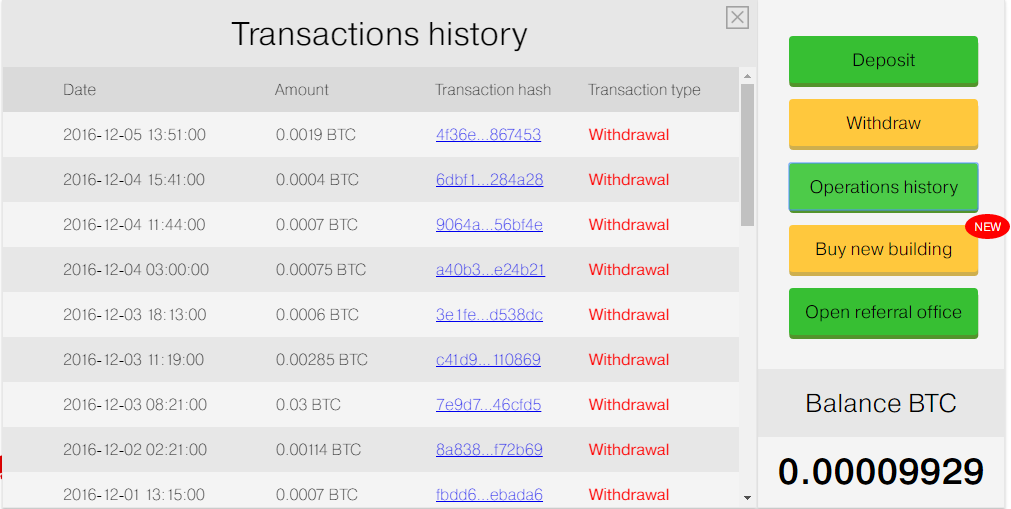The height and width of the screenshot is (509, 1011).
Task: Open Operations history
Action: (x=883, y=187)
